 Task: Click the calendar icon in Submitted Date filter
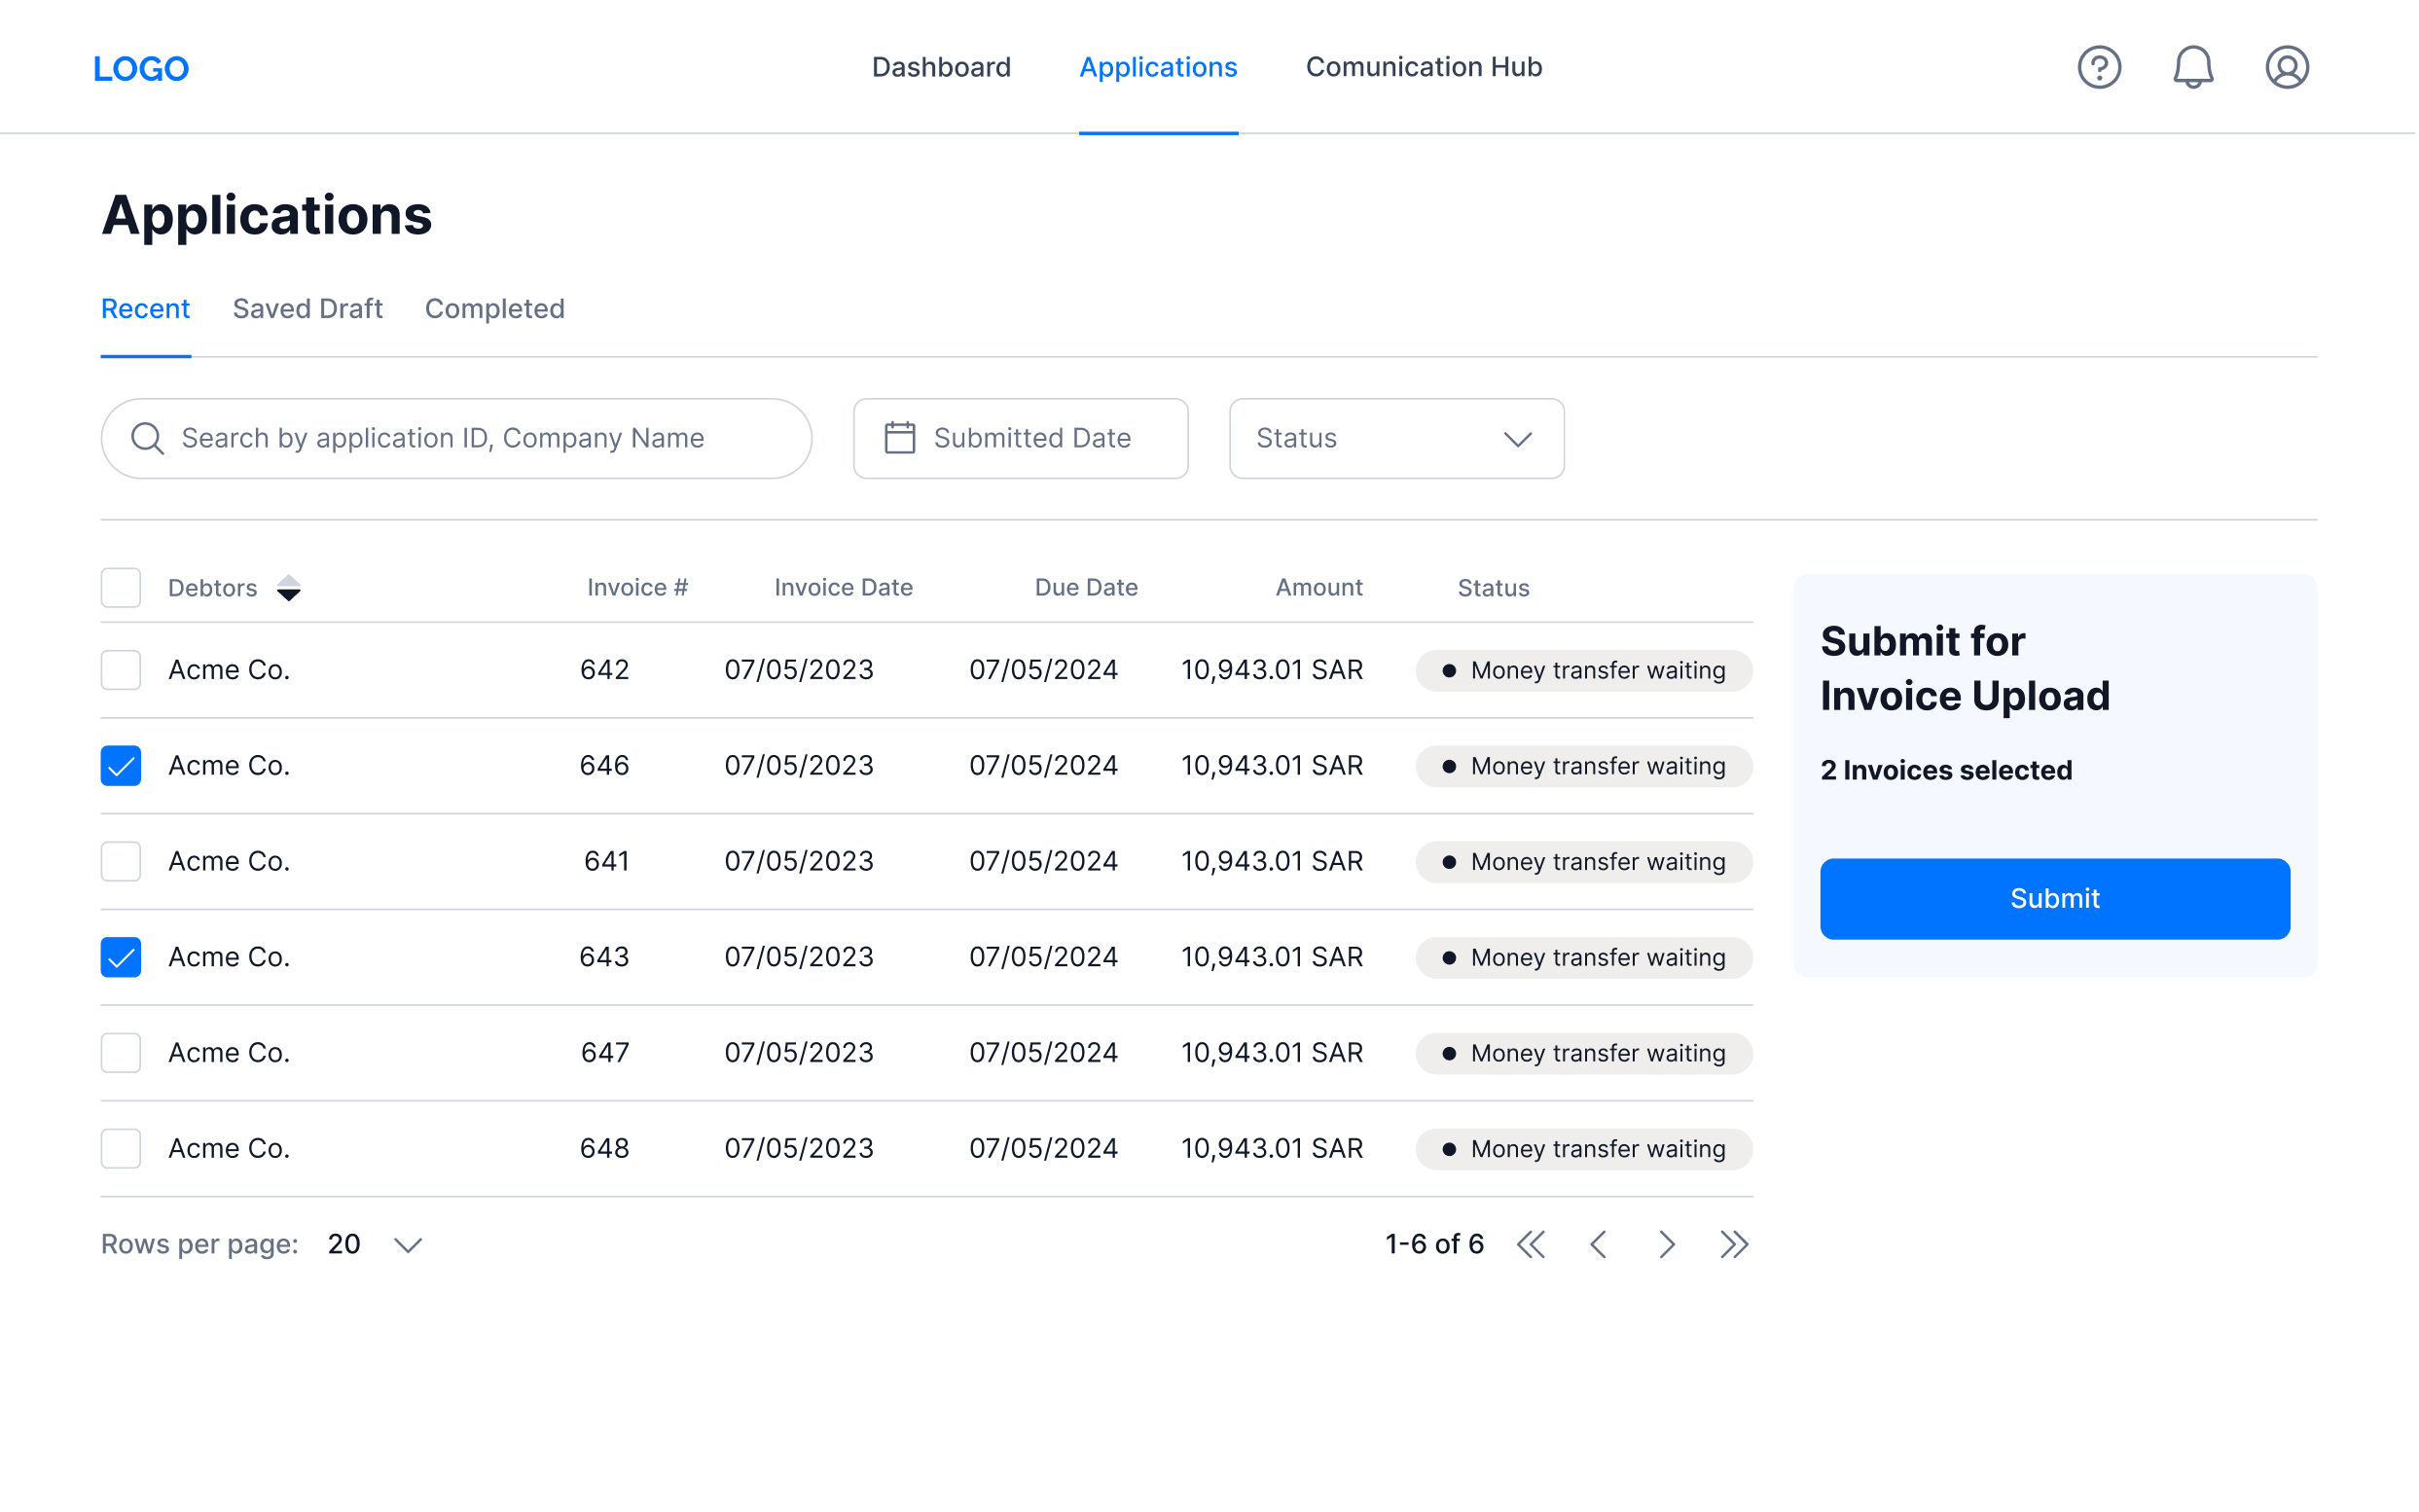click(900, 438)
